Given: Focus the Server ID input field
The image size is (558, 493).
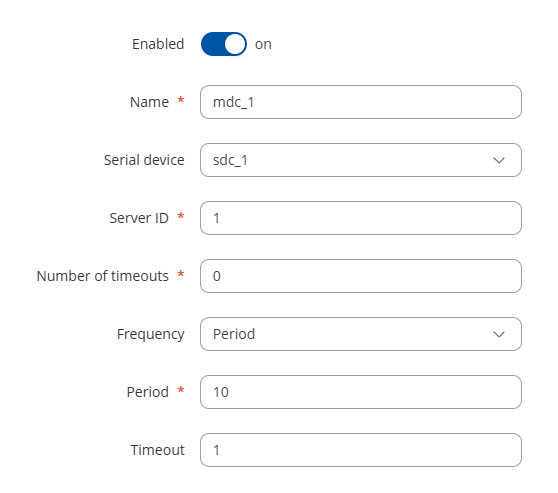Looking at the screenshot, I should (361, 218).
